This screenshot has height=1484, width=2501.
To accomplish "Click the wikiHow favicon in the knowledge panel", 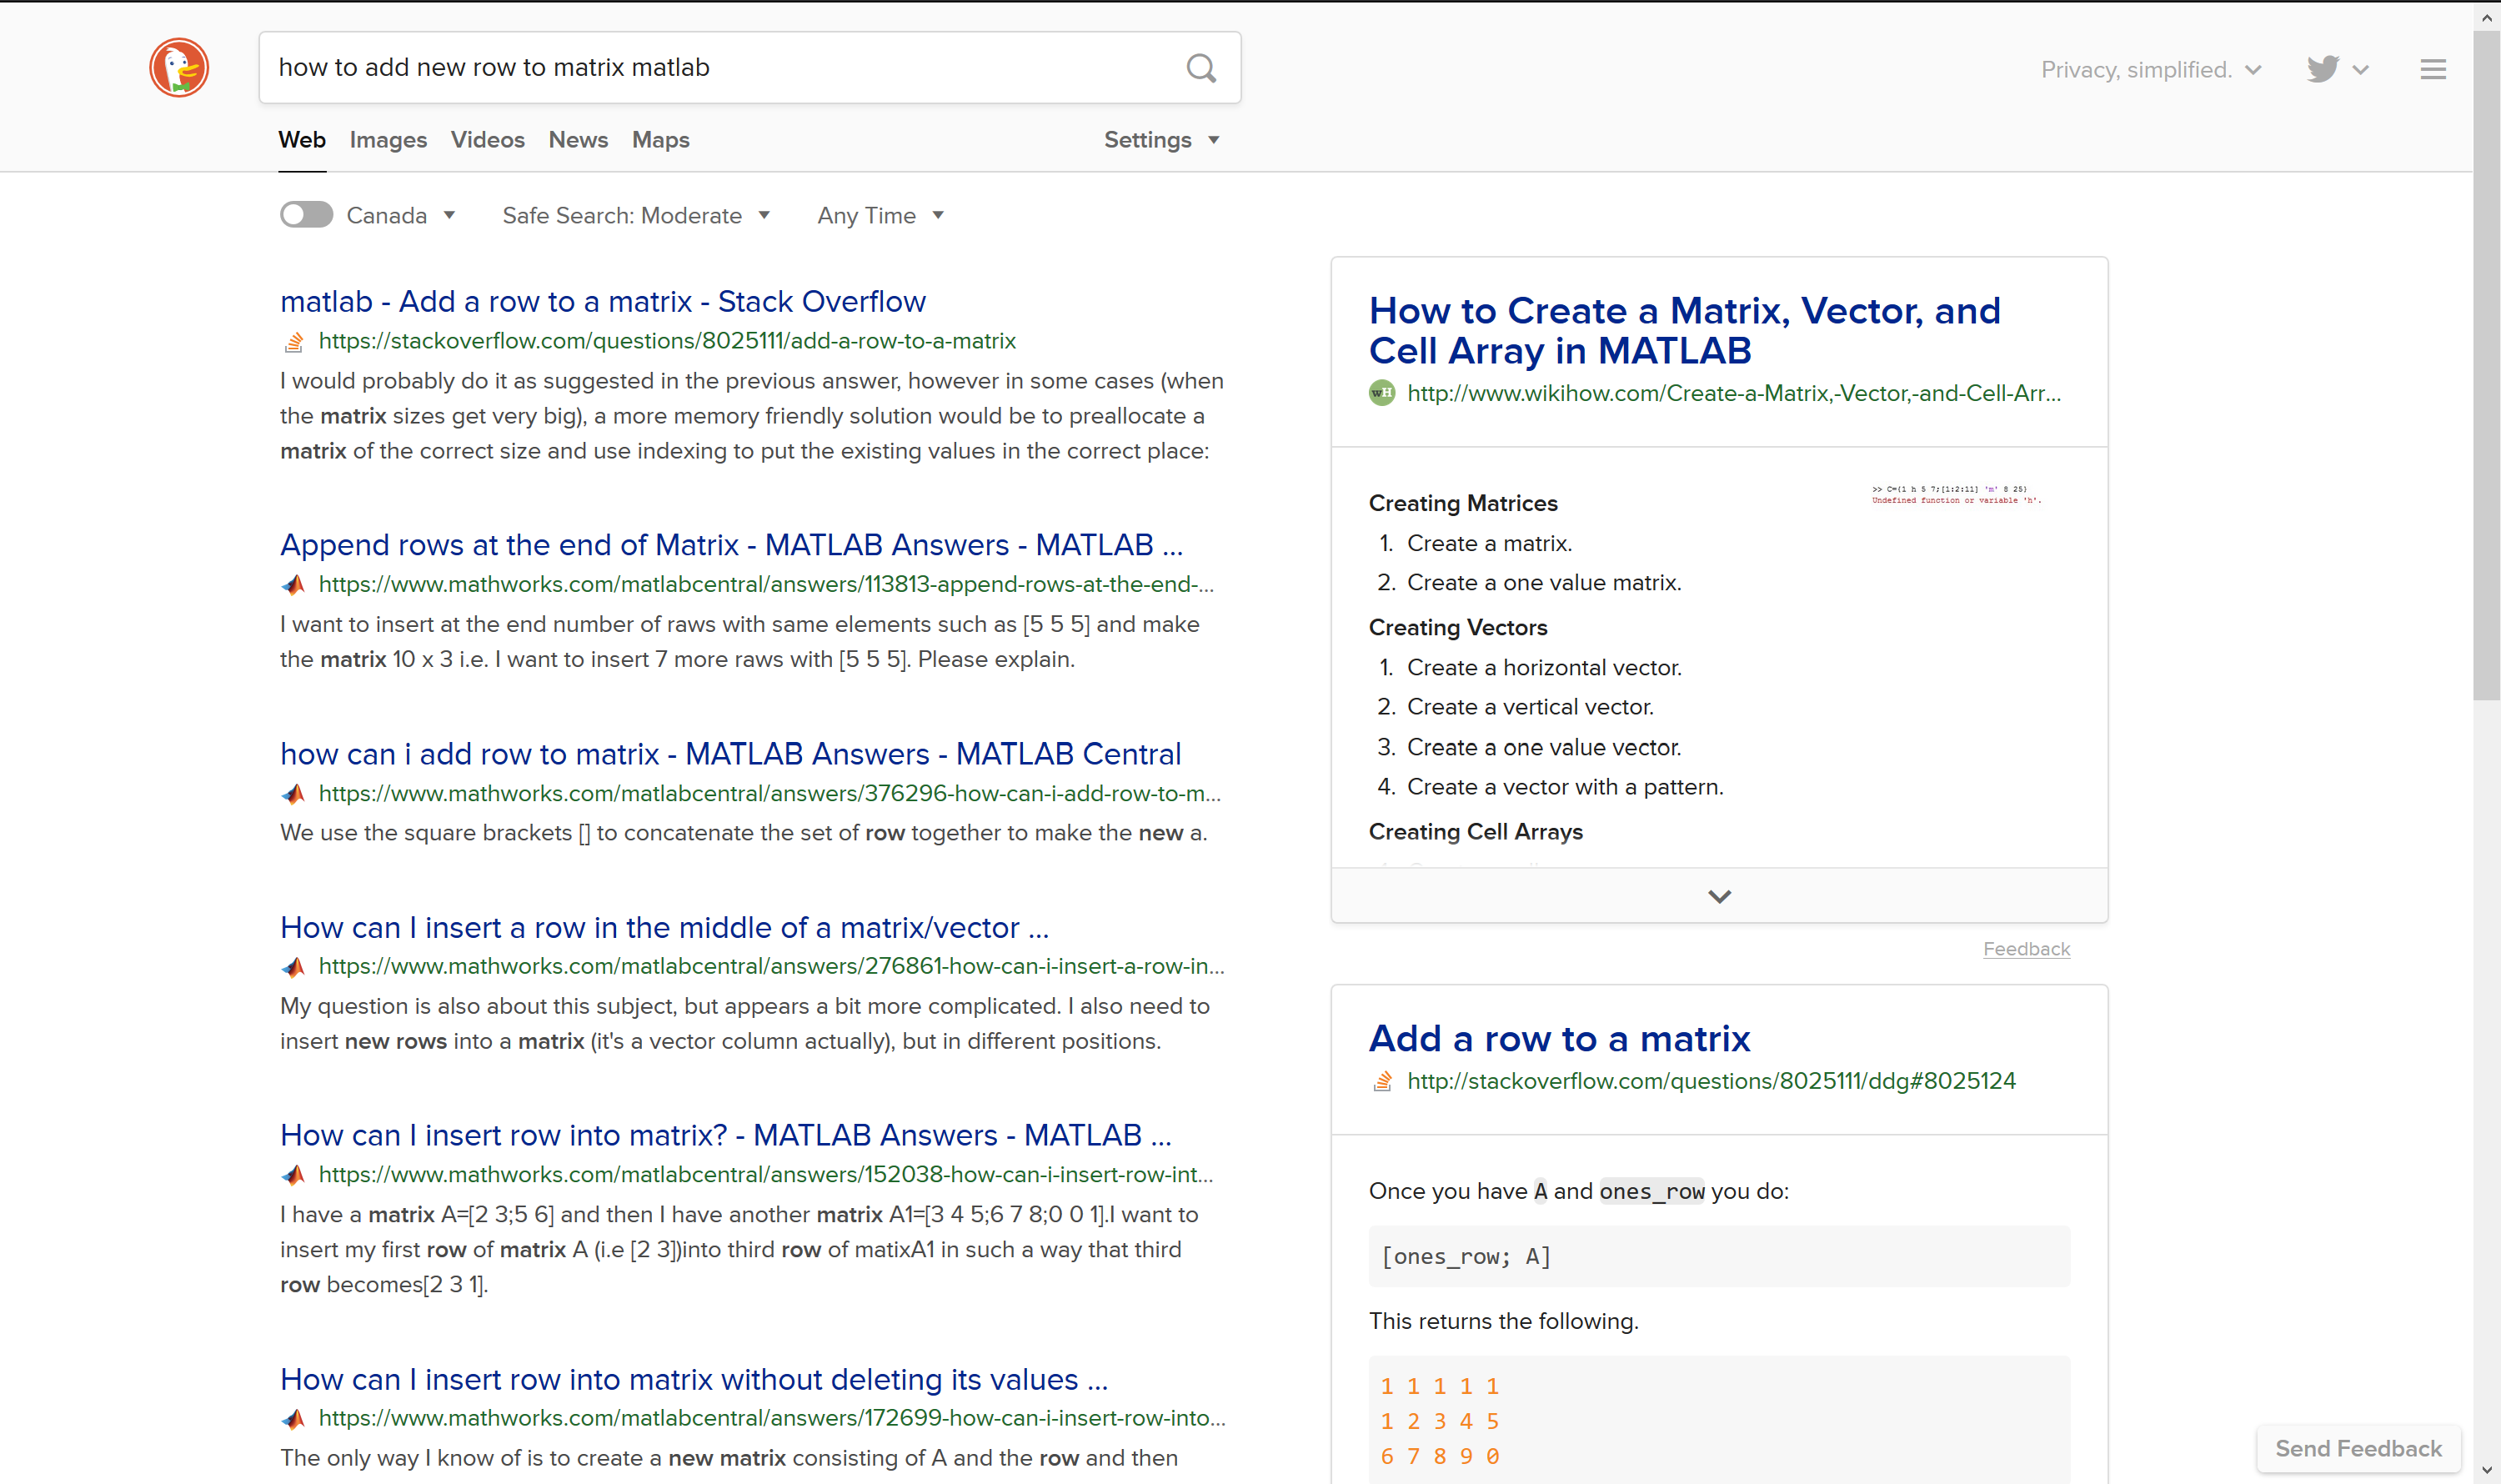I will click(1381, 393).
